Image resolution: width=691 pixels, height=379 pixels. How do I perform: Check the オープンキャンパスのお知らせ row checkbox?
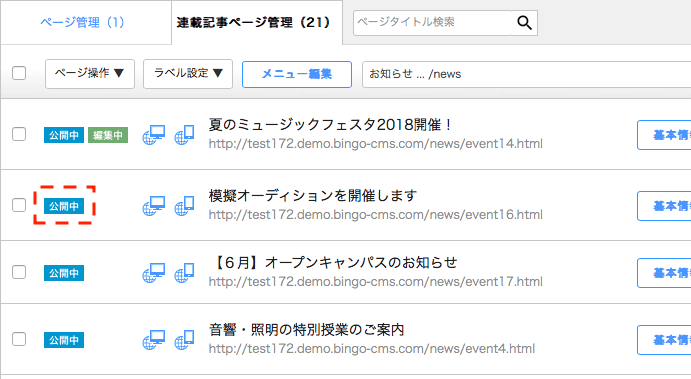(x=19, y=272)
